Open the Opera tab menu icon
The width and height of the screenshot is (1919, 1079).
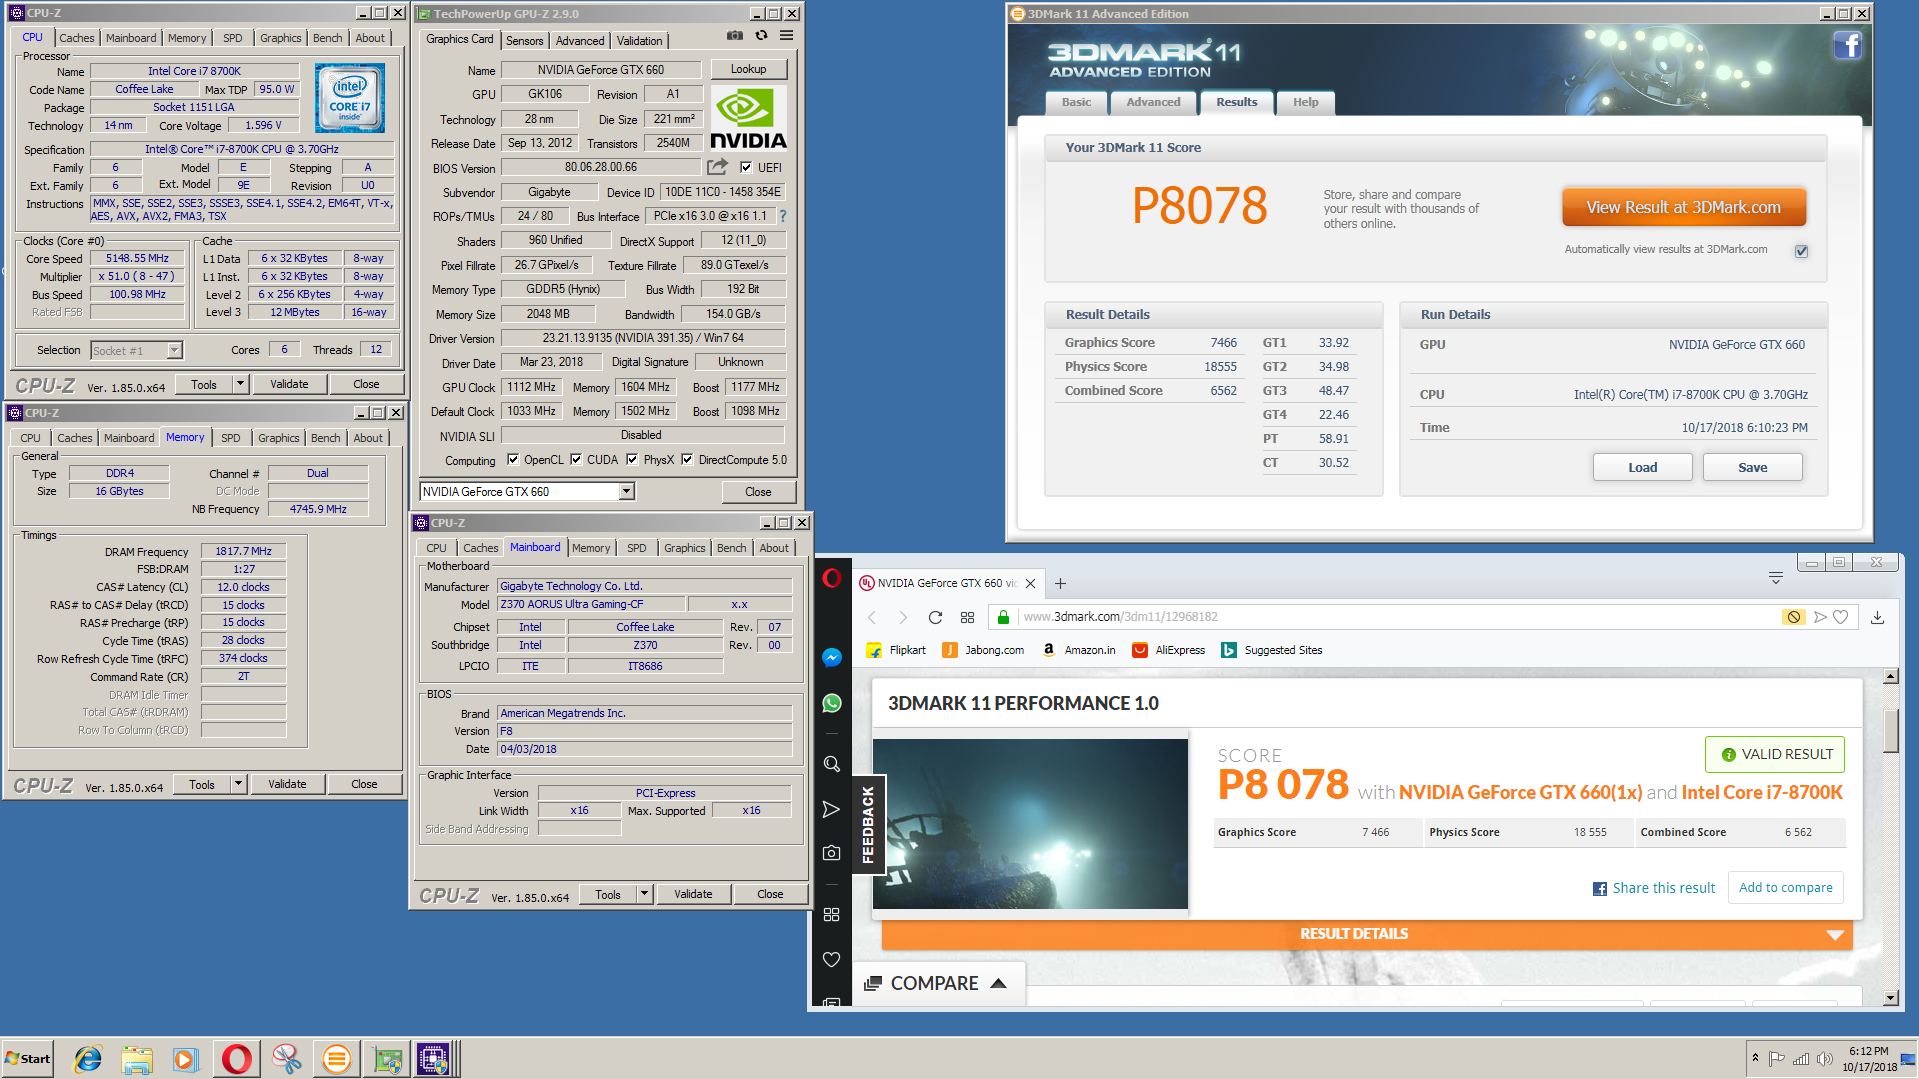(1776, 578)
